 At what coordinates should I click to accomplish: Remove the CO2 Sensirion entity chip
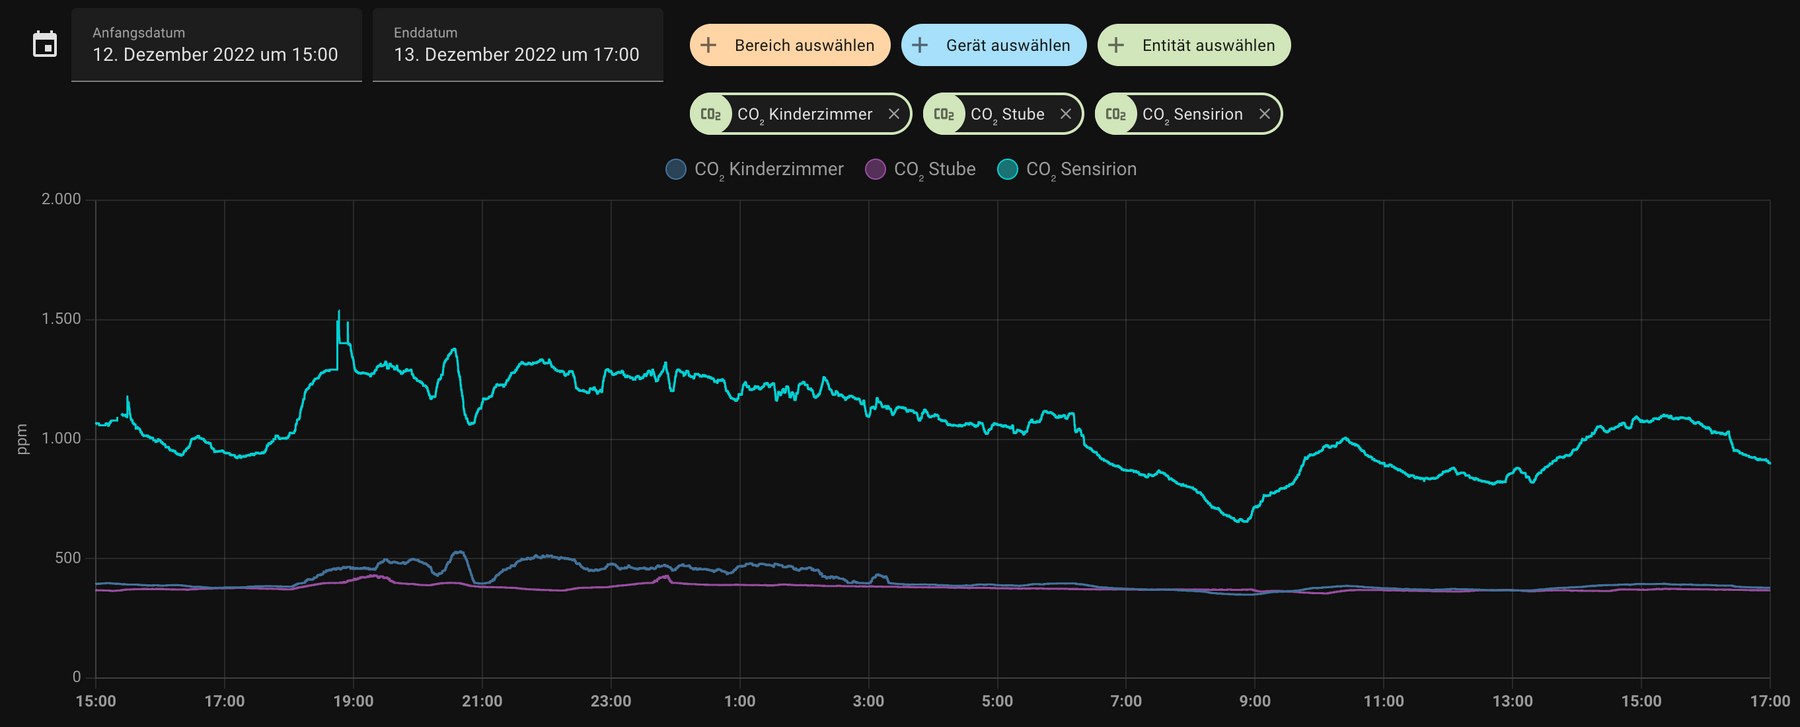pos(1264,114)
